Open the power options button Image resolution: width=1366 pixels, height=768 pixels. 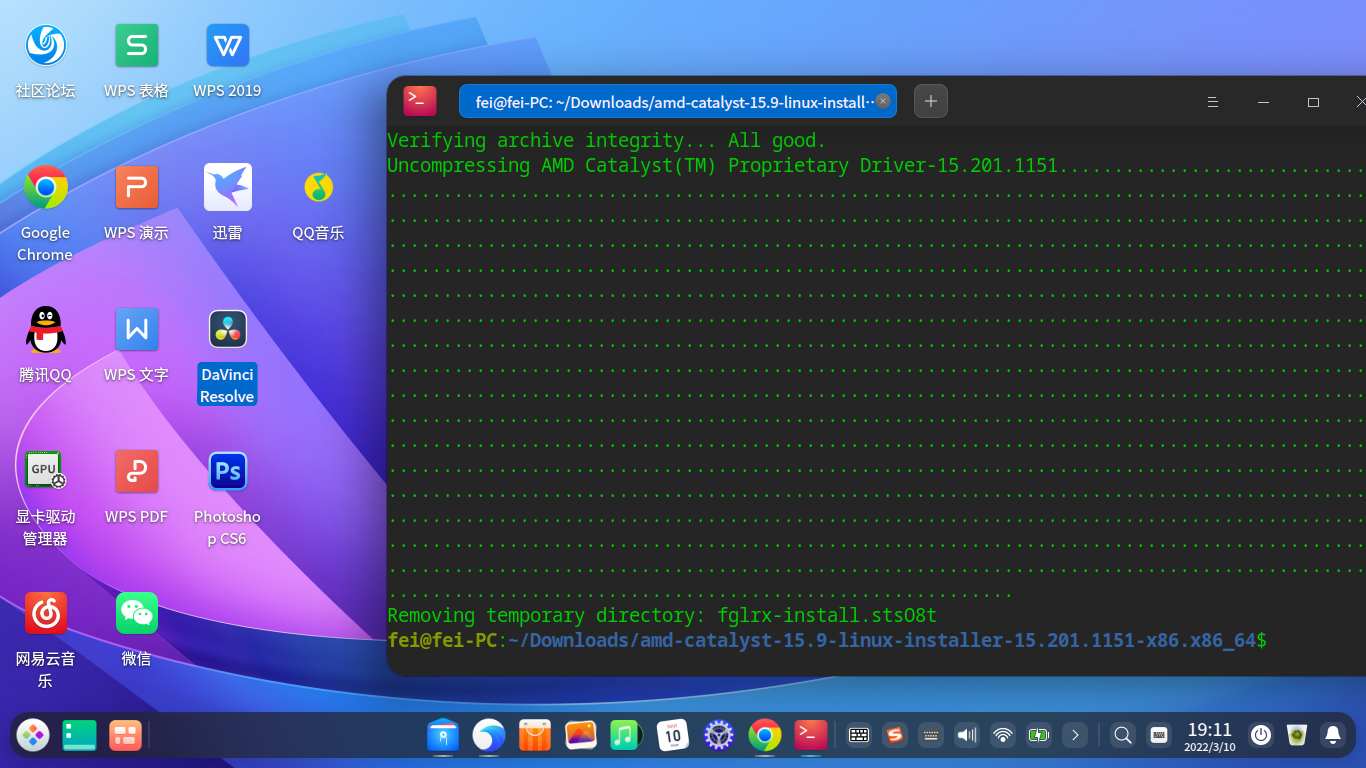(x=1261, y=735)
